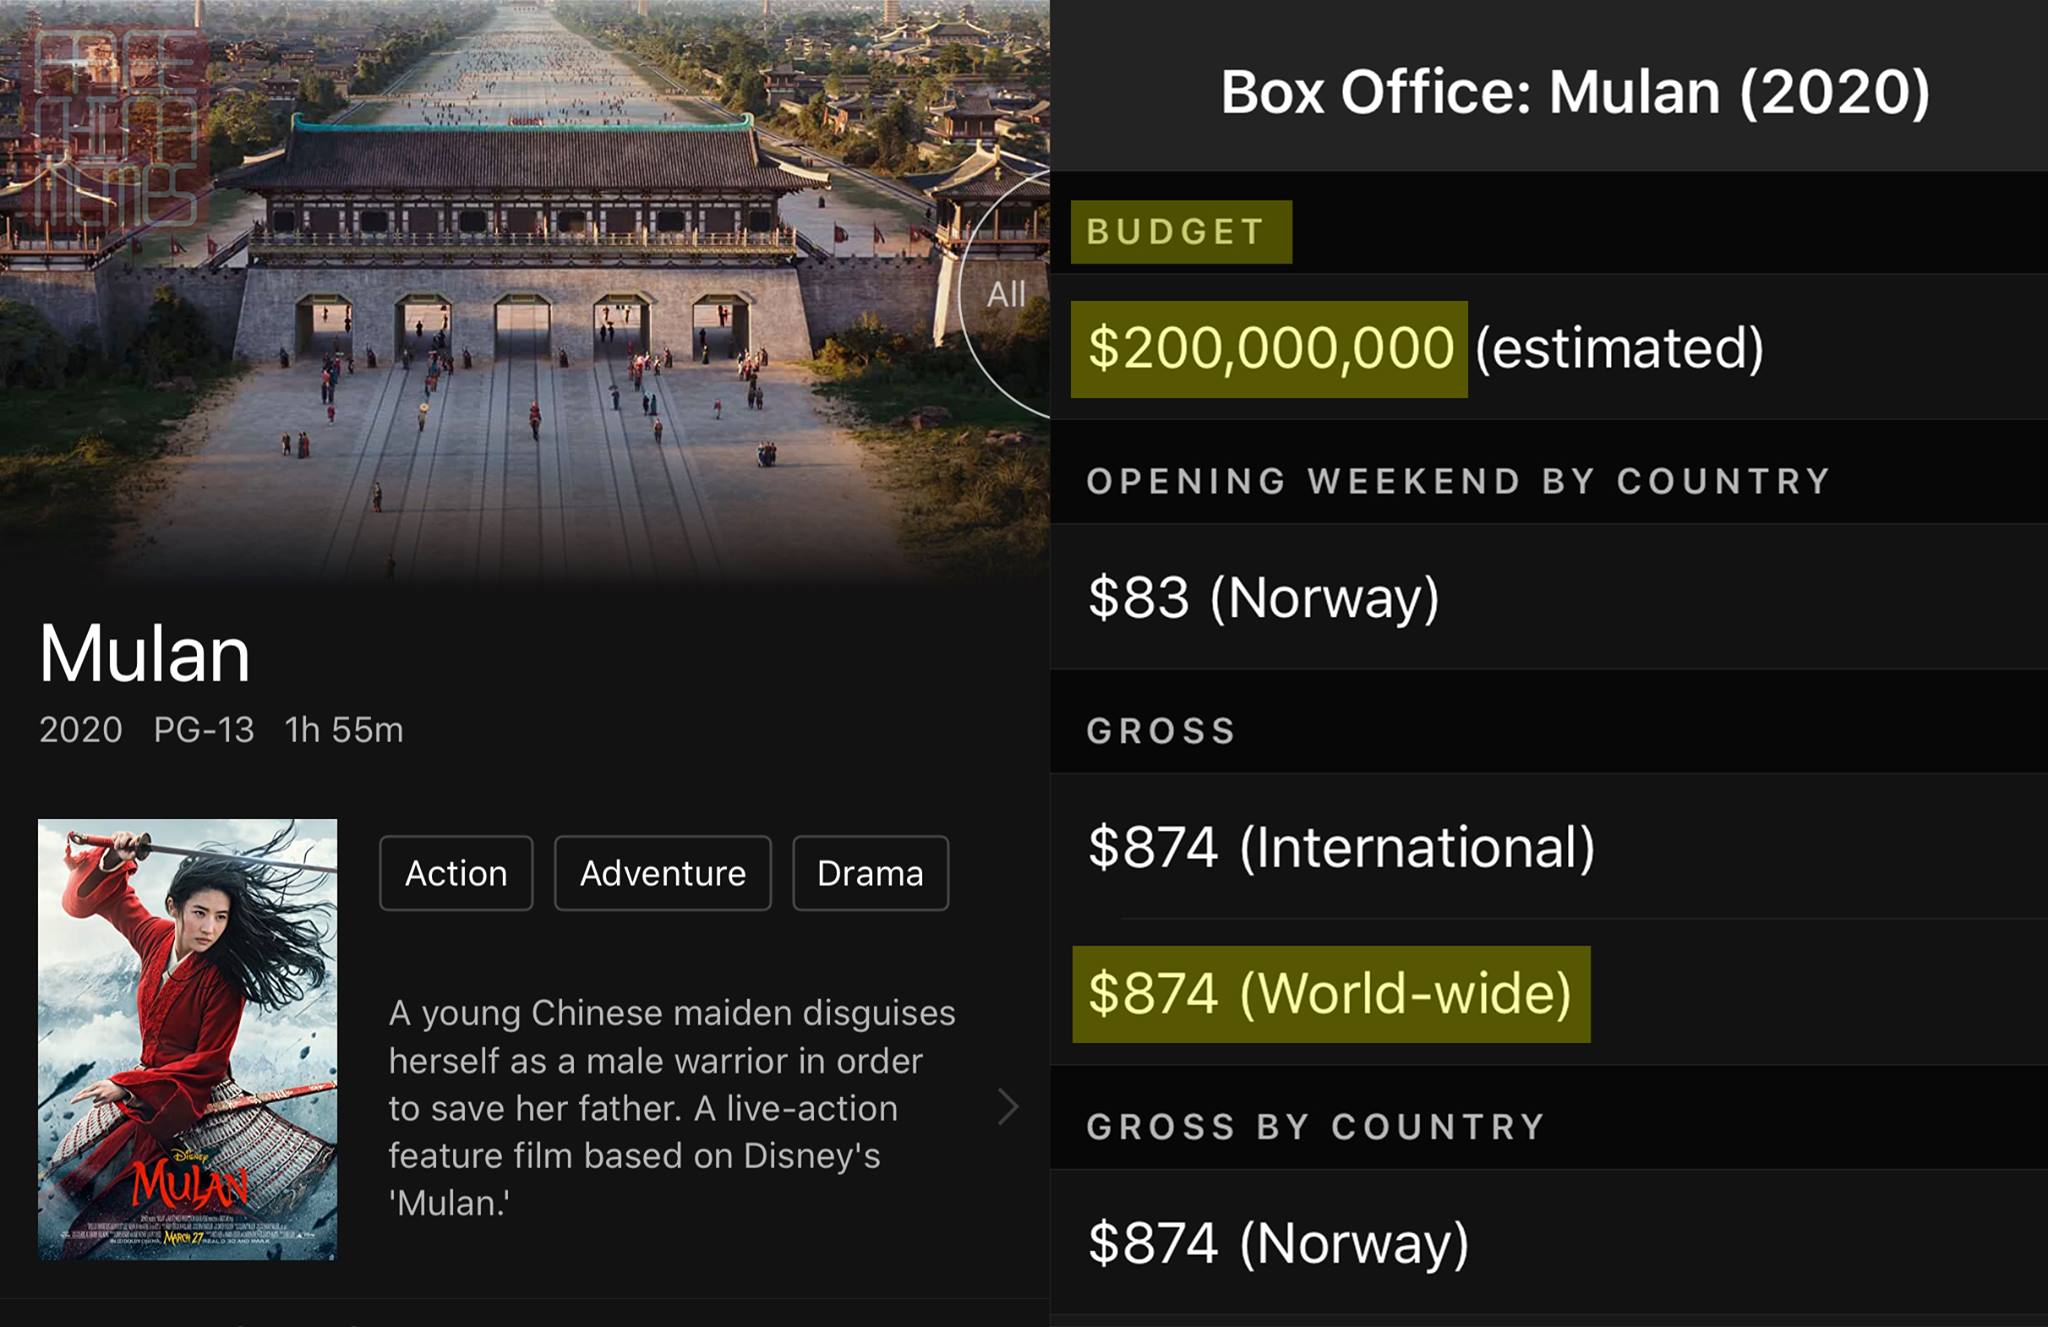Screen dimensions: 2048x1327
Task: Tap the All circular button on hero image
Action: point(1005,294)
